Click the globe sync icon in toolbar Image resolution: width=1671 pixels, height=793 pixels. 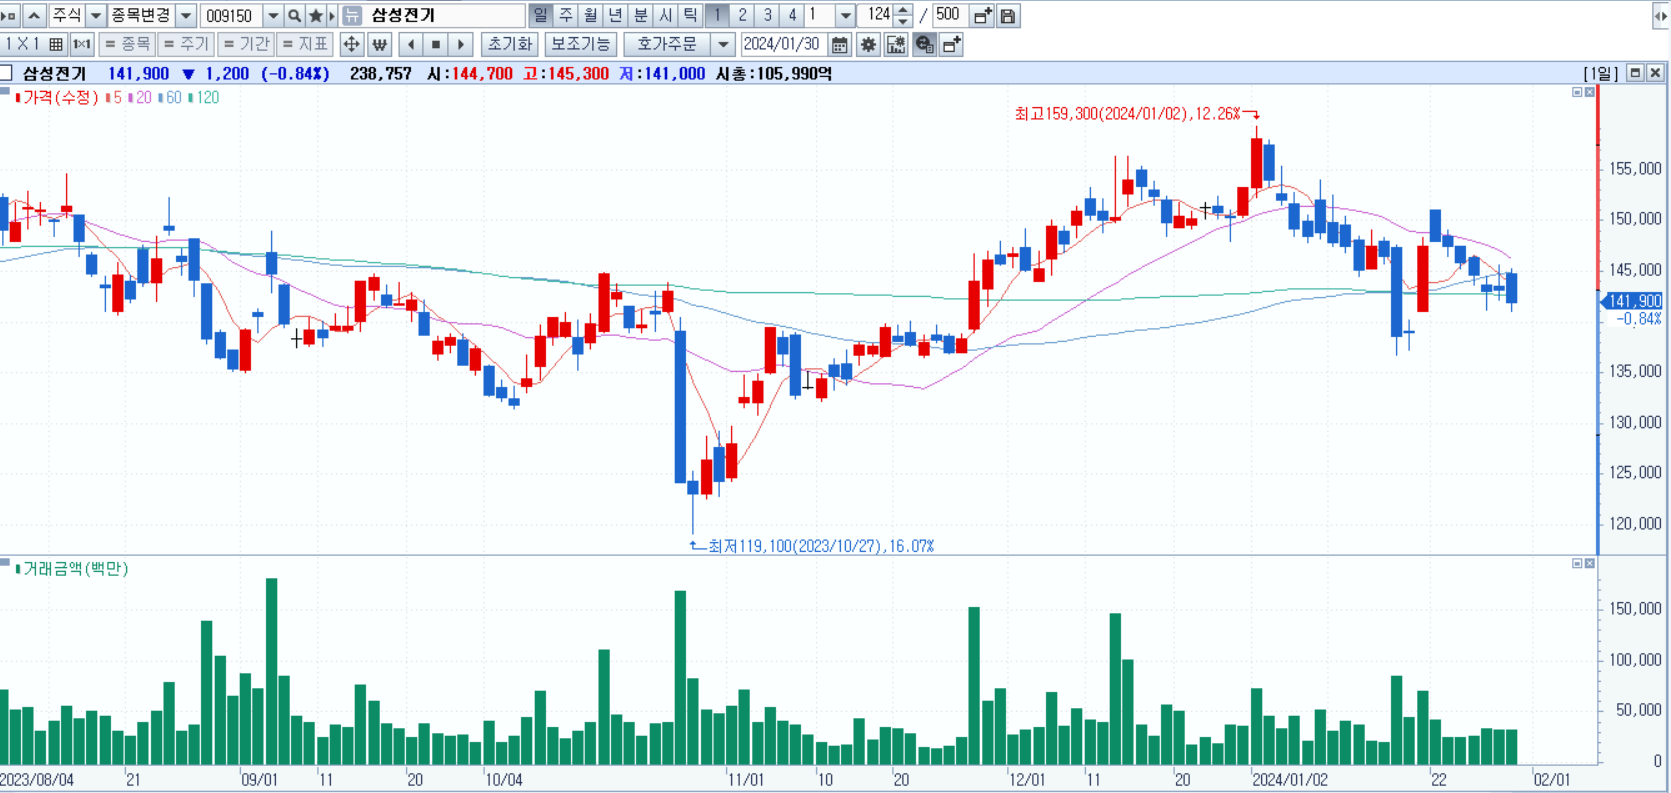tap(924, 44)
